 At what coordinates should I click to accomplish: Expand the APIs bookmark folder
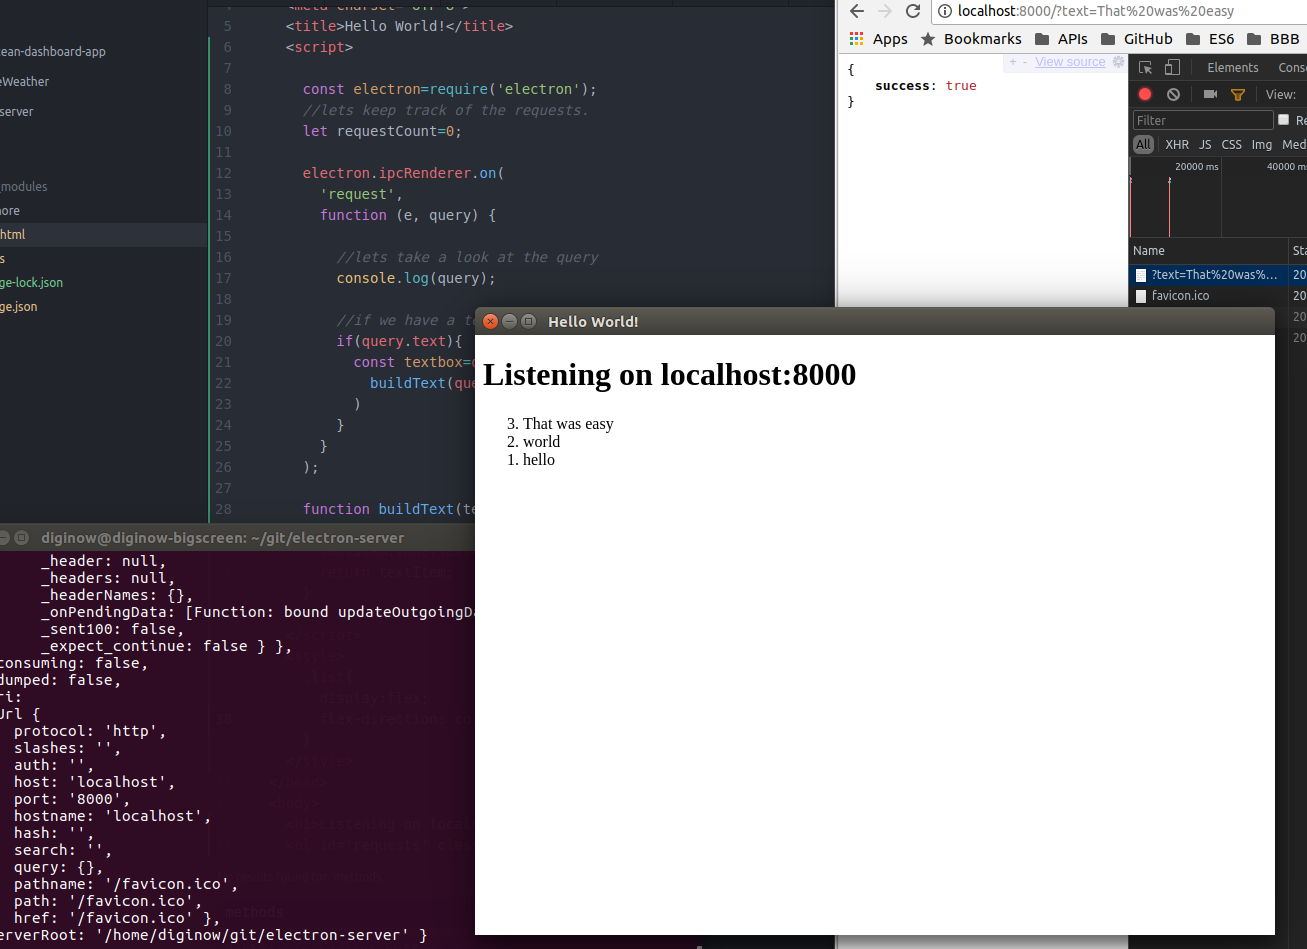1061,39
